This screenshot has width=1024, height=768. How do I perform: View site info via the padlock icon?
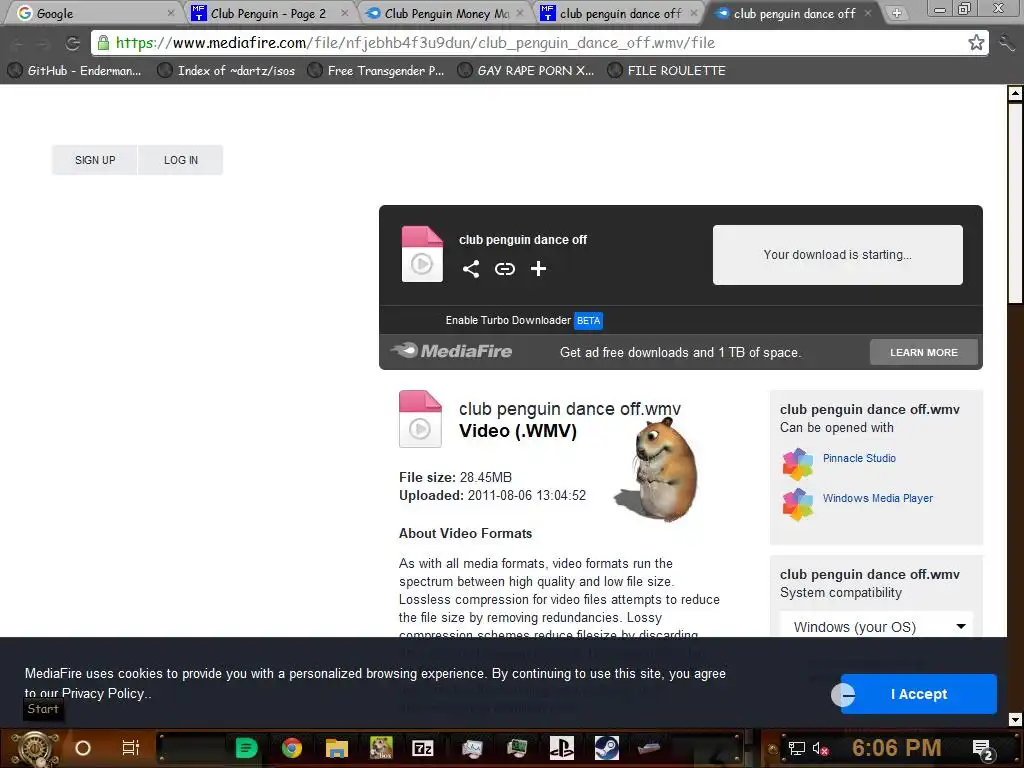103,42
